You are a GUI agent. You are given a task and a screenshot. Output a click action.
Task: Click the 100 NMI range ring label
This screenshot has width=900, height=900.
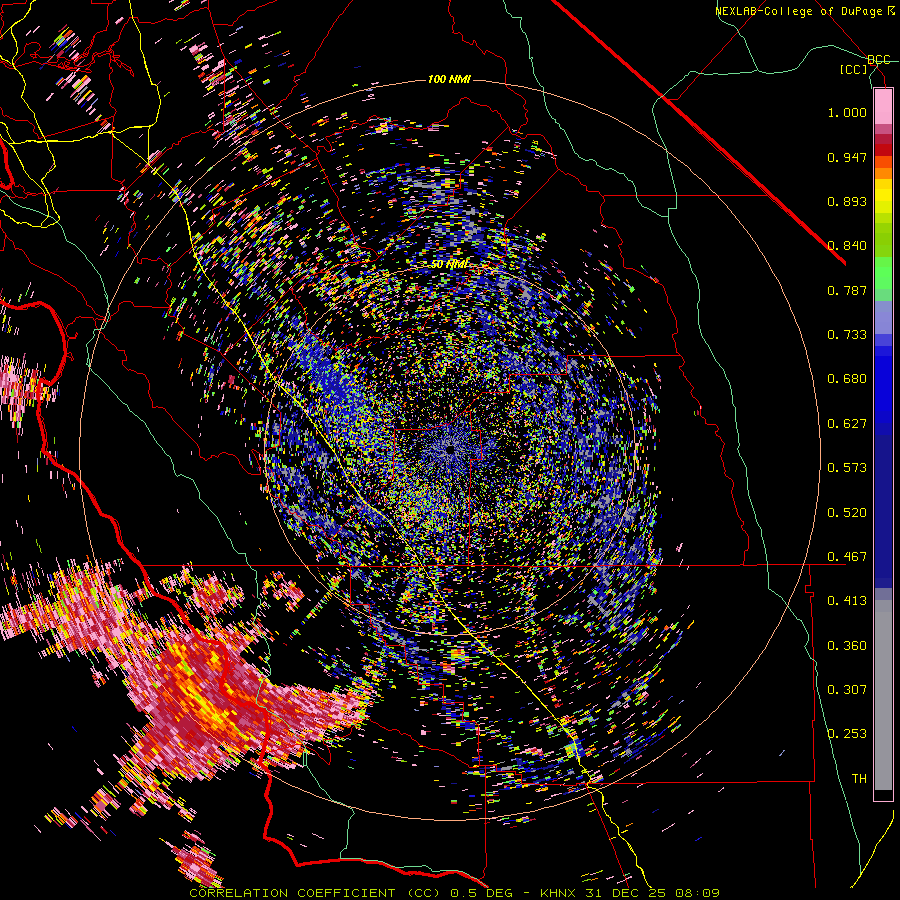tap(449, 79)
